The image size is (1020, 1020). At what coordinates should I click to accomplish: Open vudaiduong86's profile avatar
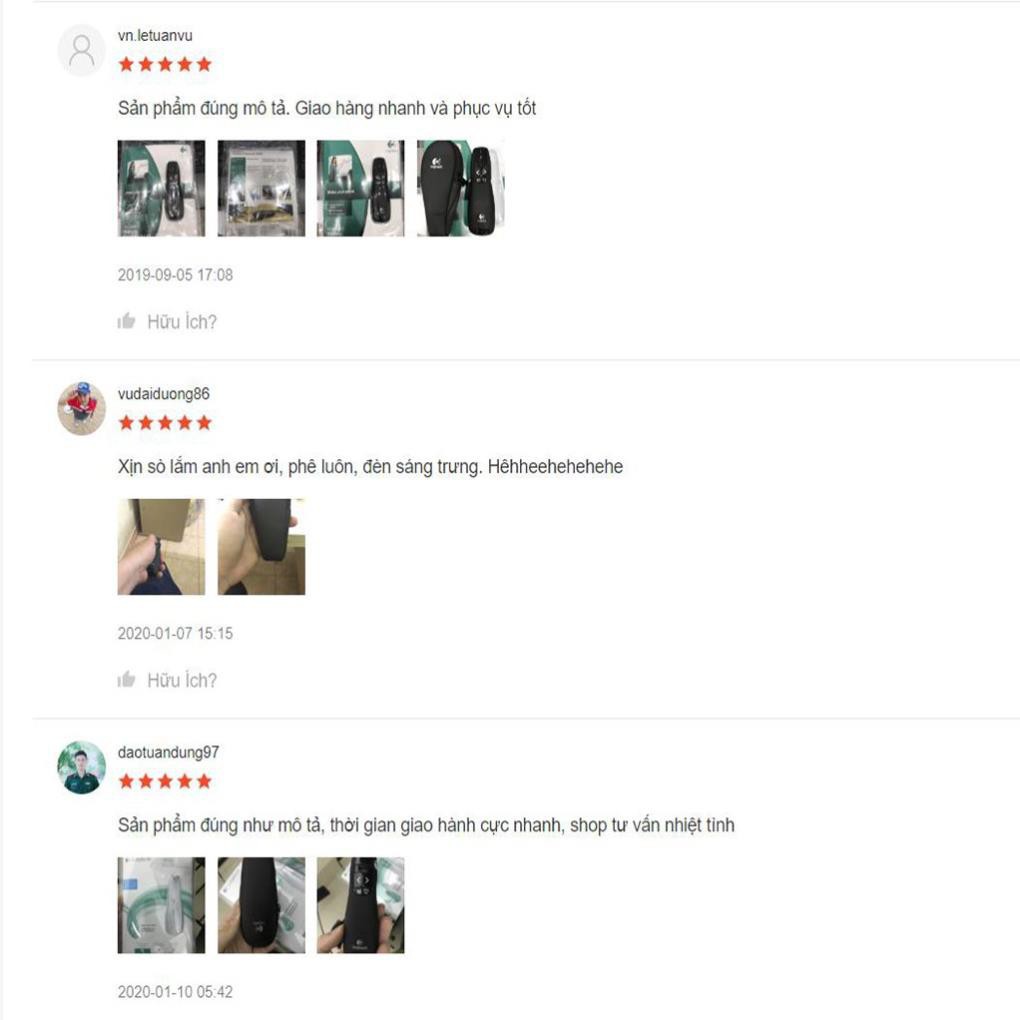[81, 409]
